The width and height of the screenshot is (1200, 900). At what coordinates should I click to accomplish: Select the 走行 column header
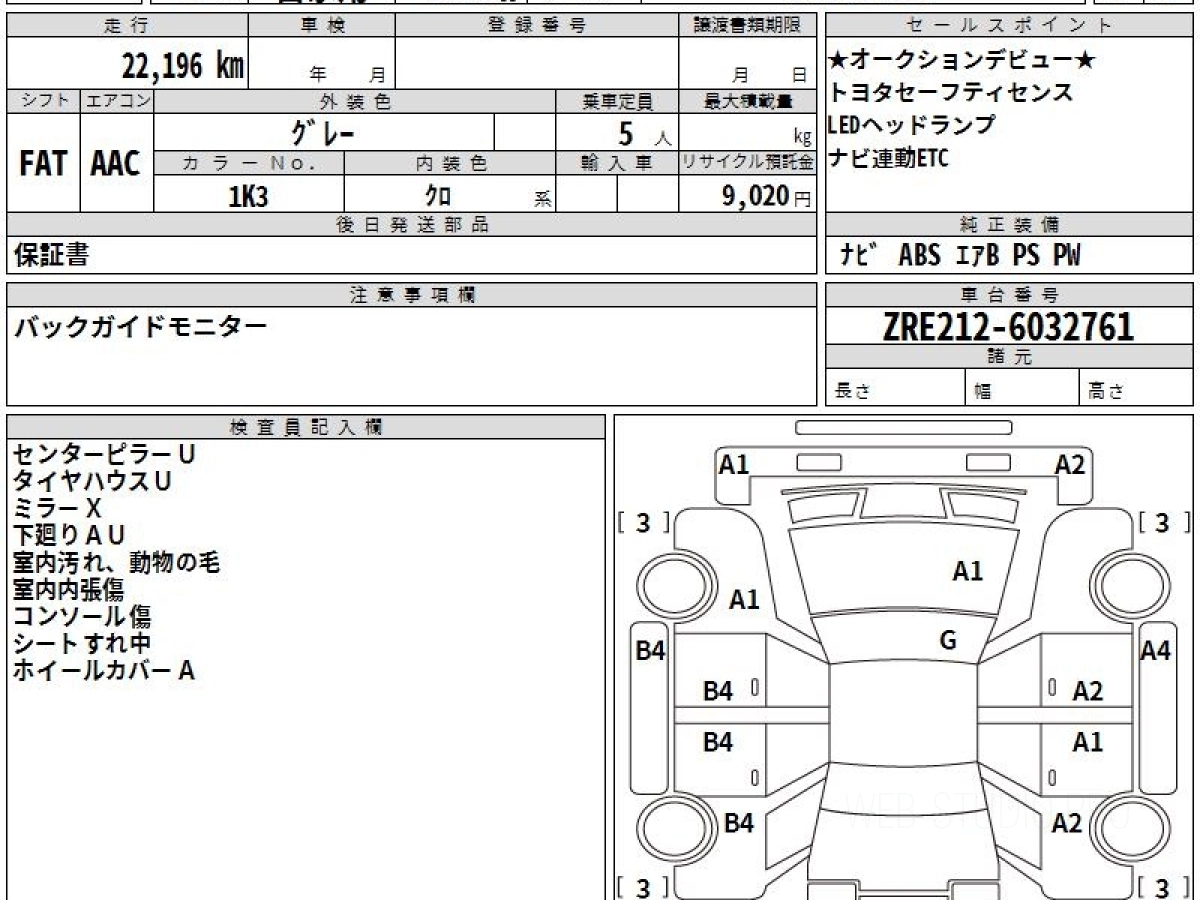click(126, 26)
